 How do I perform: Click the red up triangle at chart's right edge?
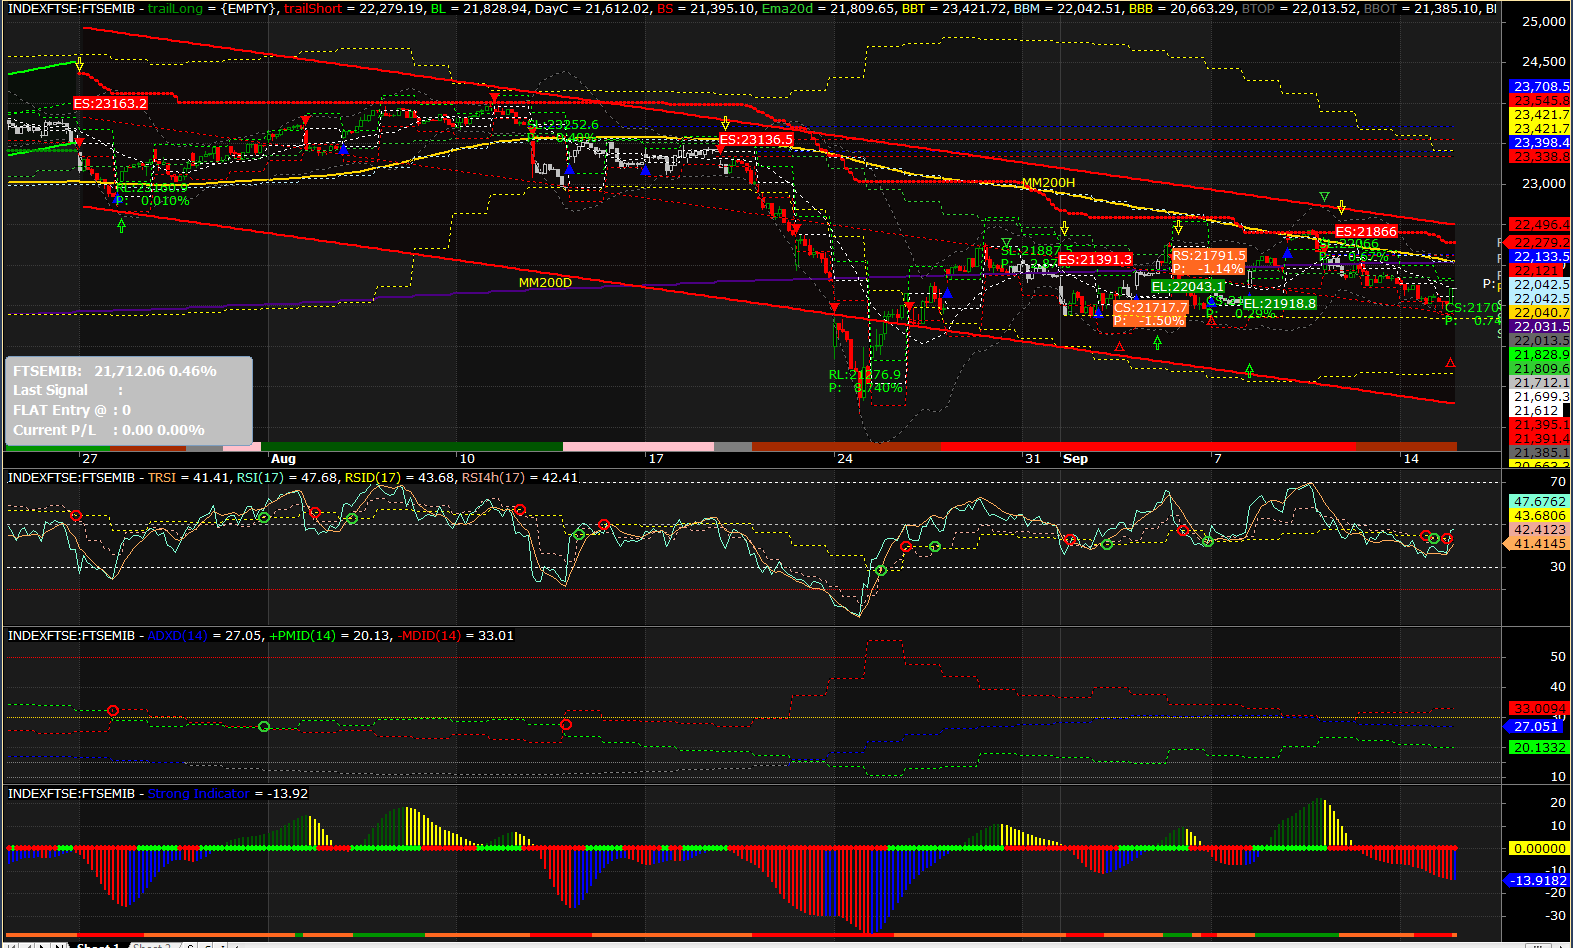click(1450, 363)
